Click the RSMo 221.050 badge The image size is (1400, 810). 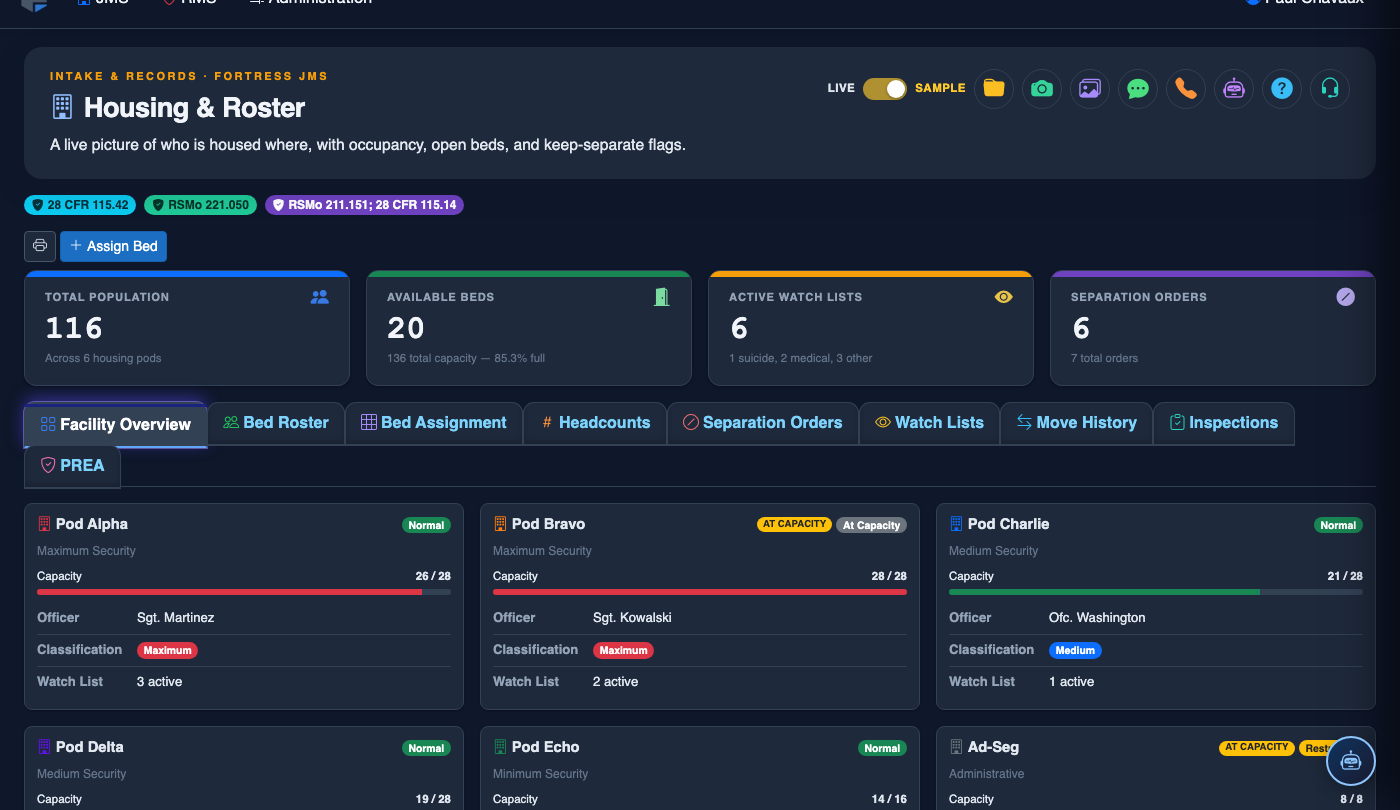pos(201,205)
